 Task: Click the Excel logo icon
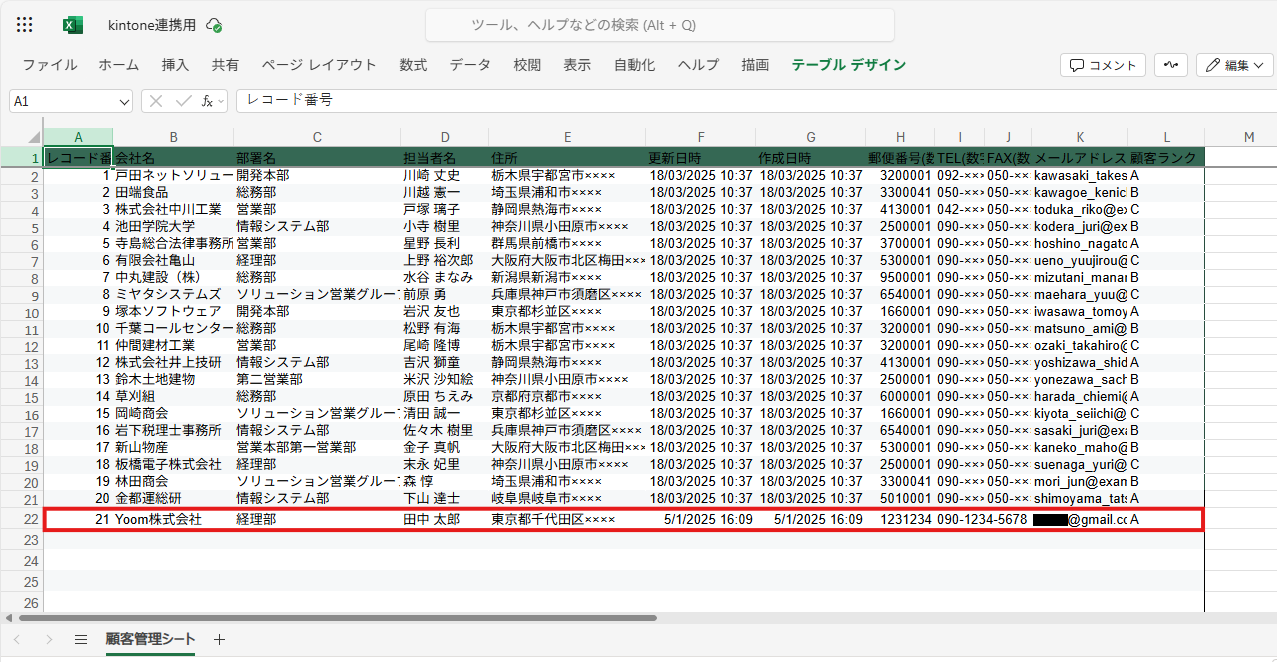point(73,25)
